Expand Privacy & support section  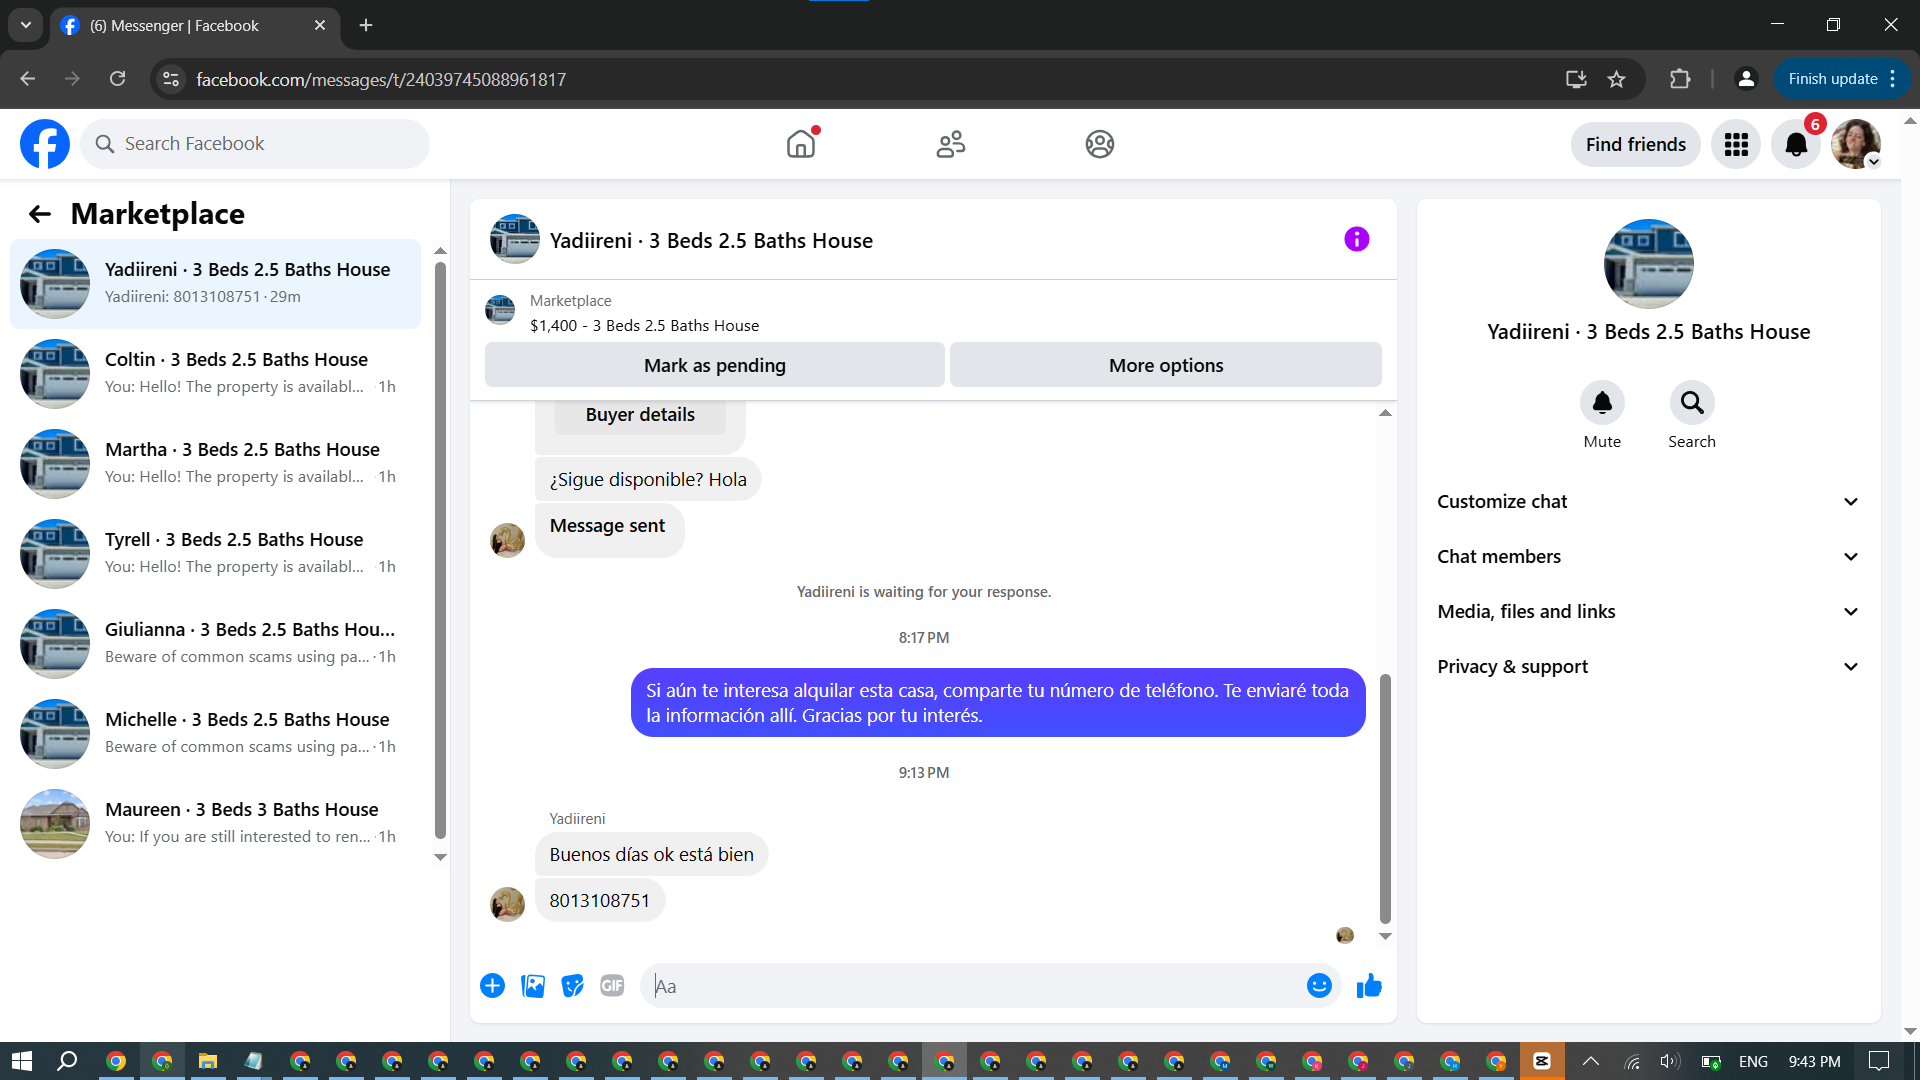click(1648, 667)
